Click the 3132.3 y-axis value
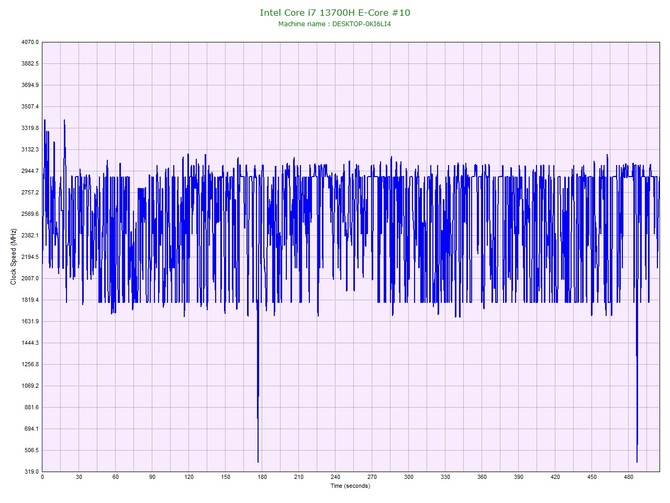This screenshot has height=503, width=670. (30, 150)
